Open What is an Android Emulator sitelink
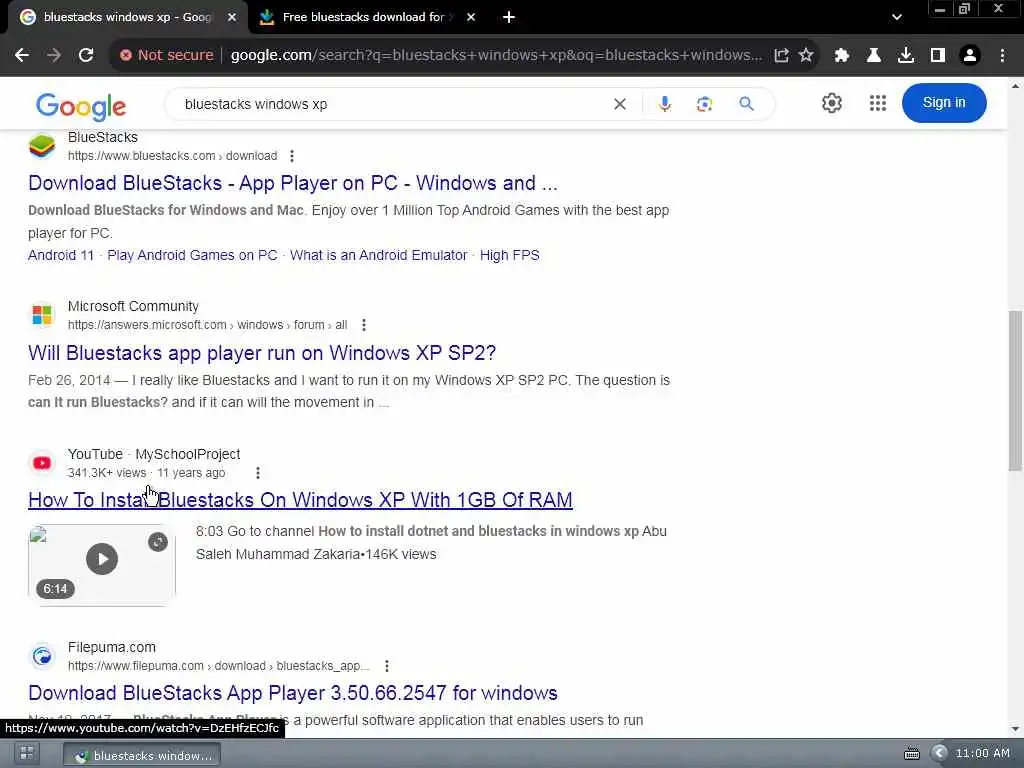The height and width of the screenshot is (768, 1024). click(378, 255)
